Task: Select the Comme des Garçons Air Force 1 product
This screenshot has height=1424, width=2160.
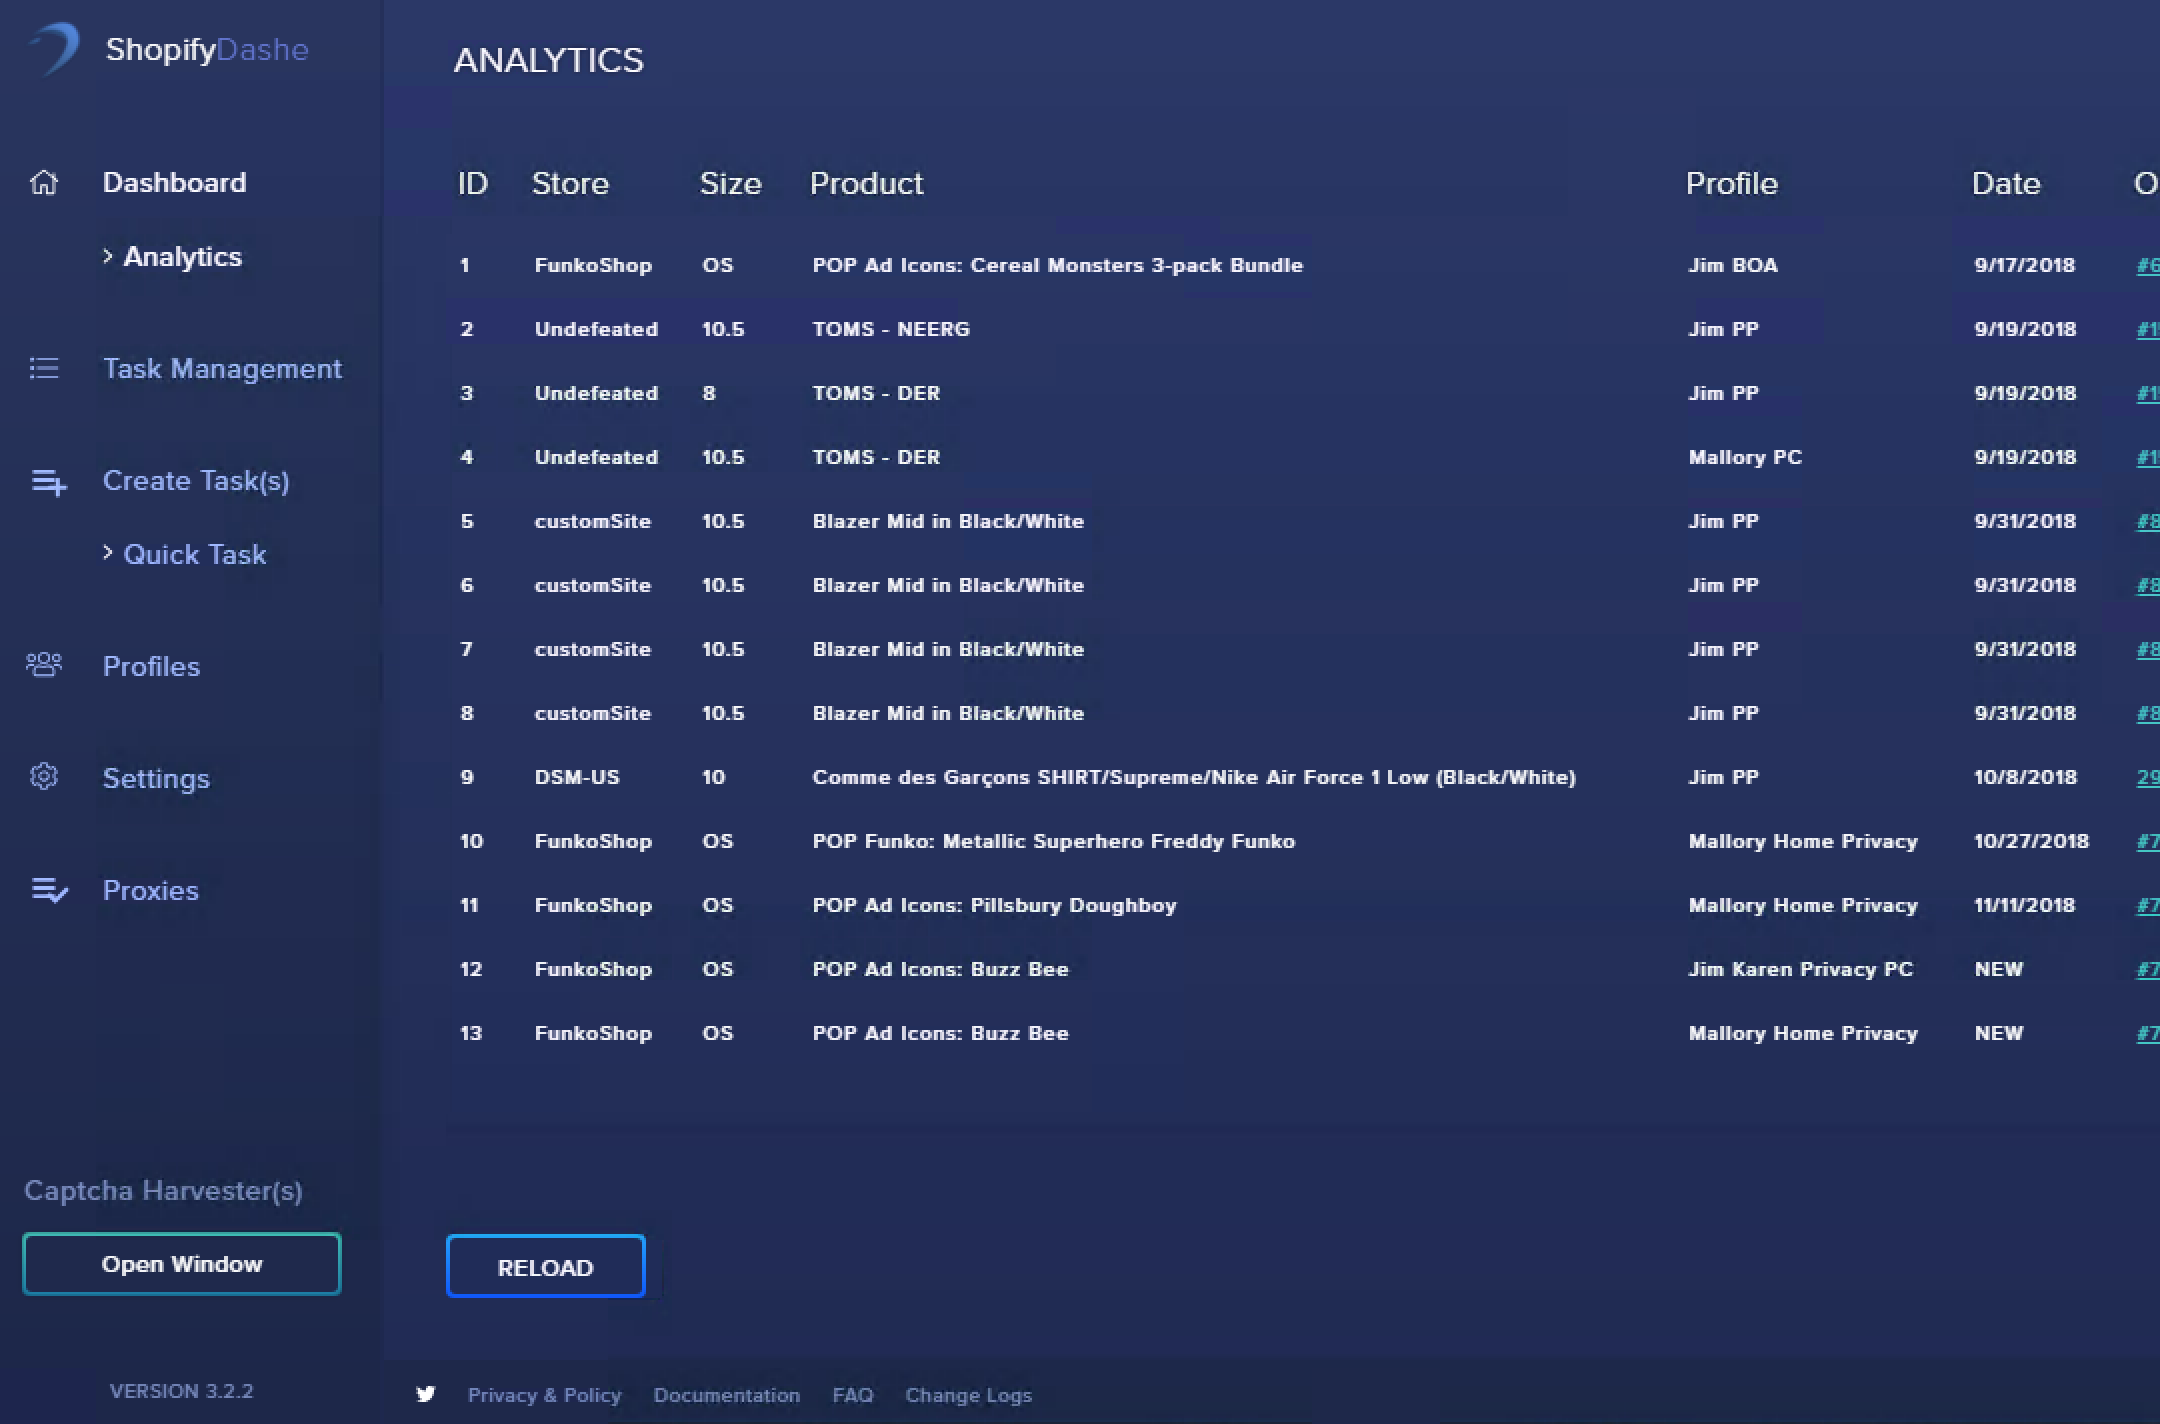Action: coord(1194,777)
